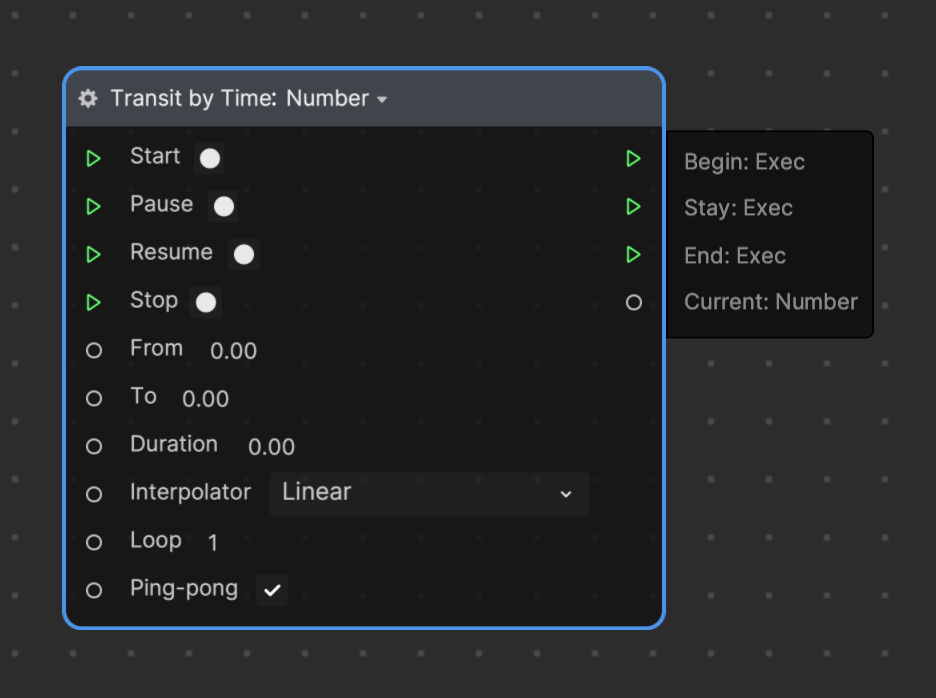The width and height of the screenshot is (936, 698).
Task: Trigger the Start white circle button
Action: point(210,158)
